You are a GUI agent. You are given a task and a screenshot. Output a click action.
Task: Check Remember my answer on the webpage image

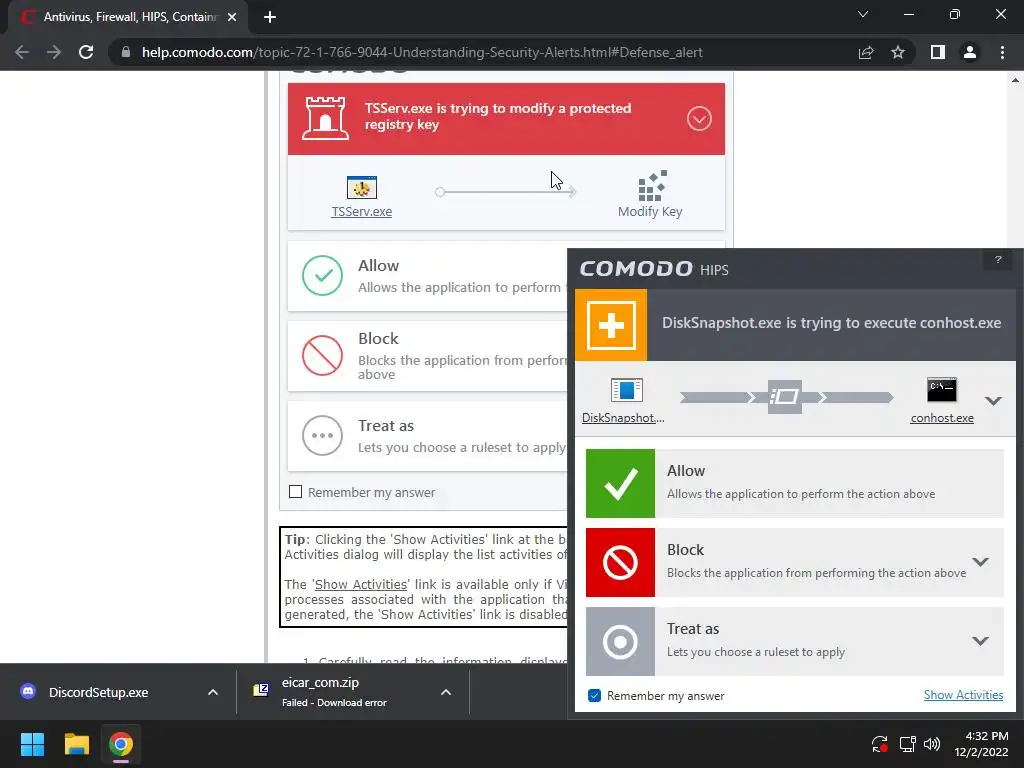click(296, 492)
